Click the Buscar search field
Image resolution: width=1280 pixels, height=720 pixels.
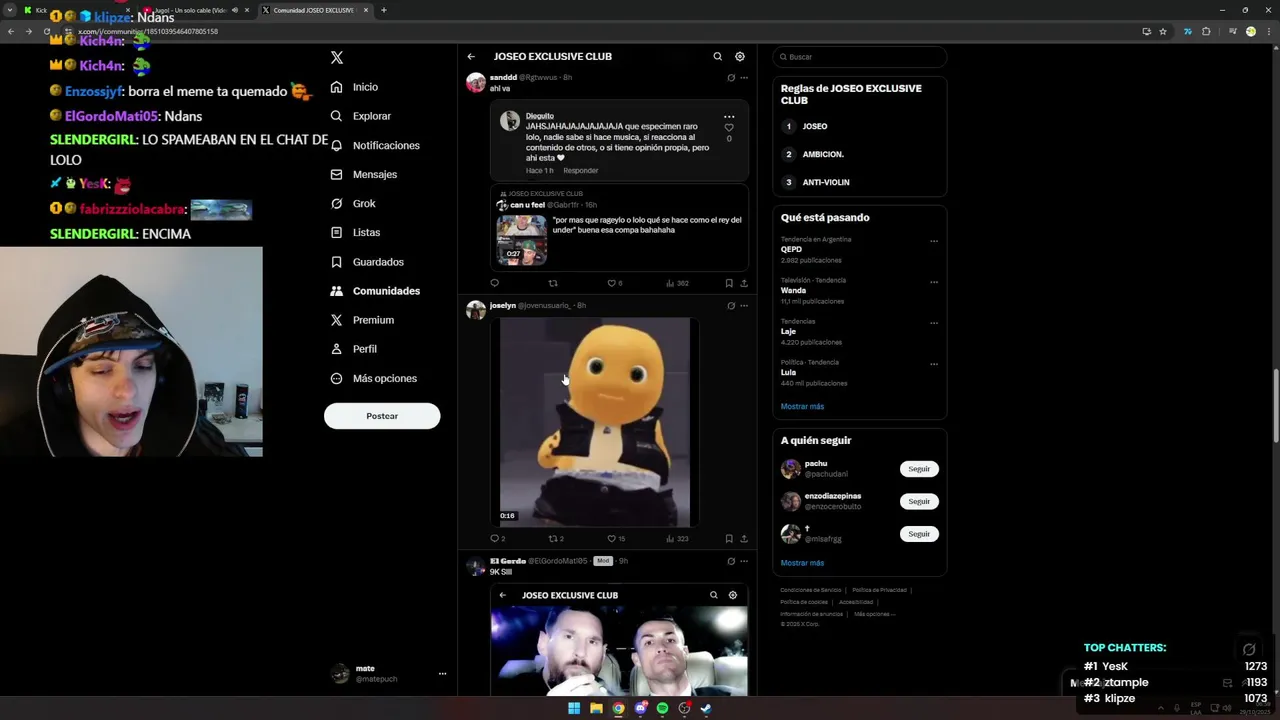859,57
